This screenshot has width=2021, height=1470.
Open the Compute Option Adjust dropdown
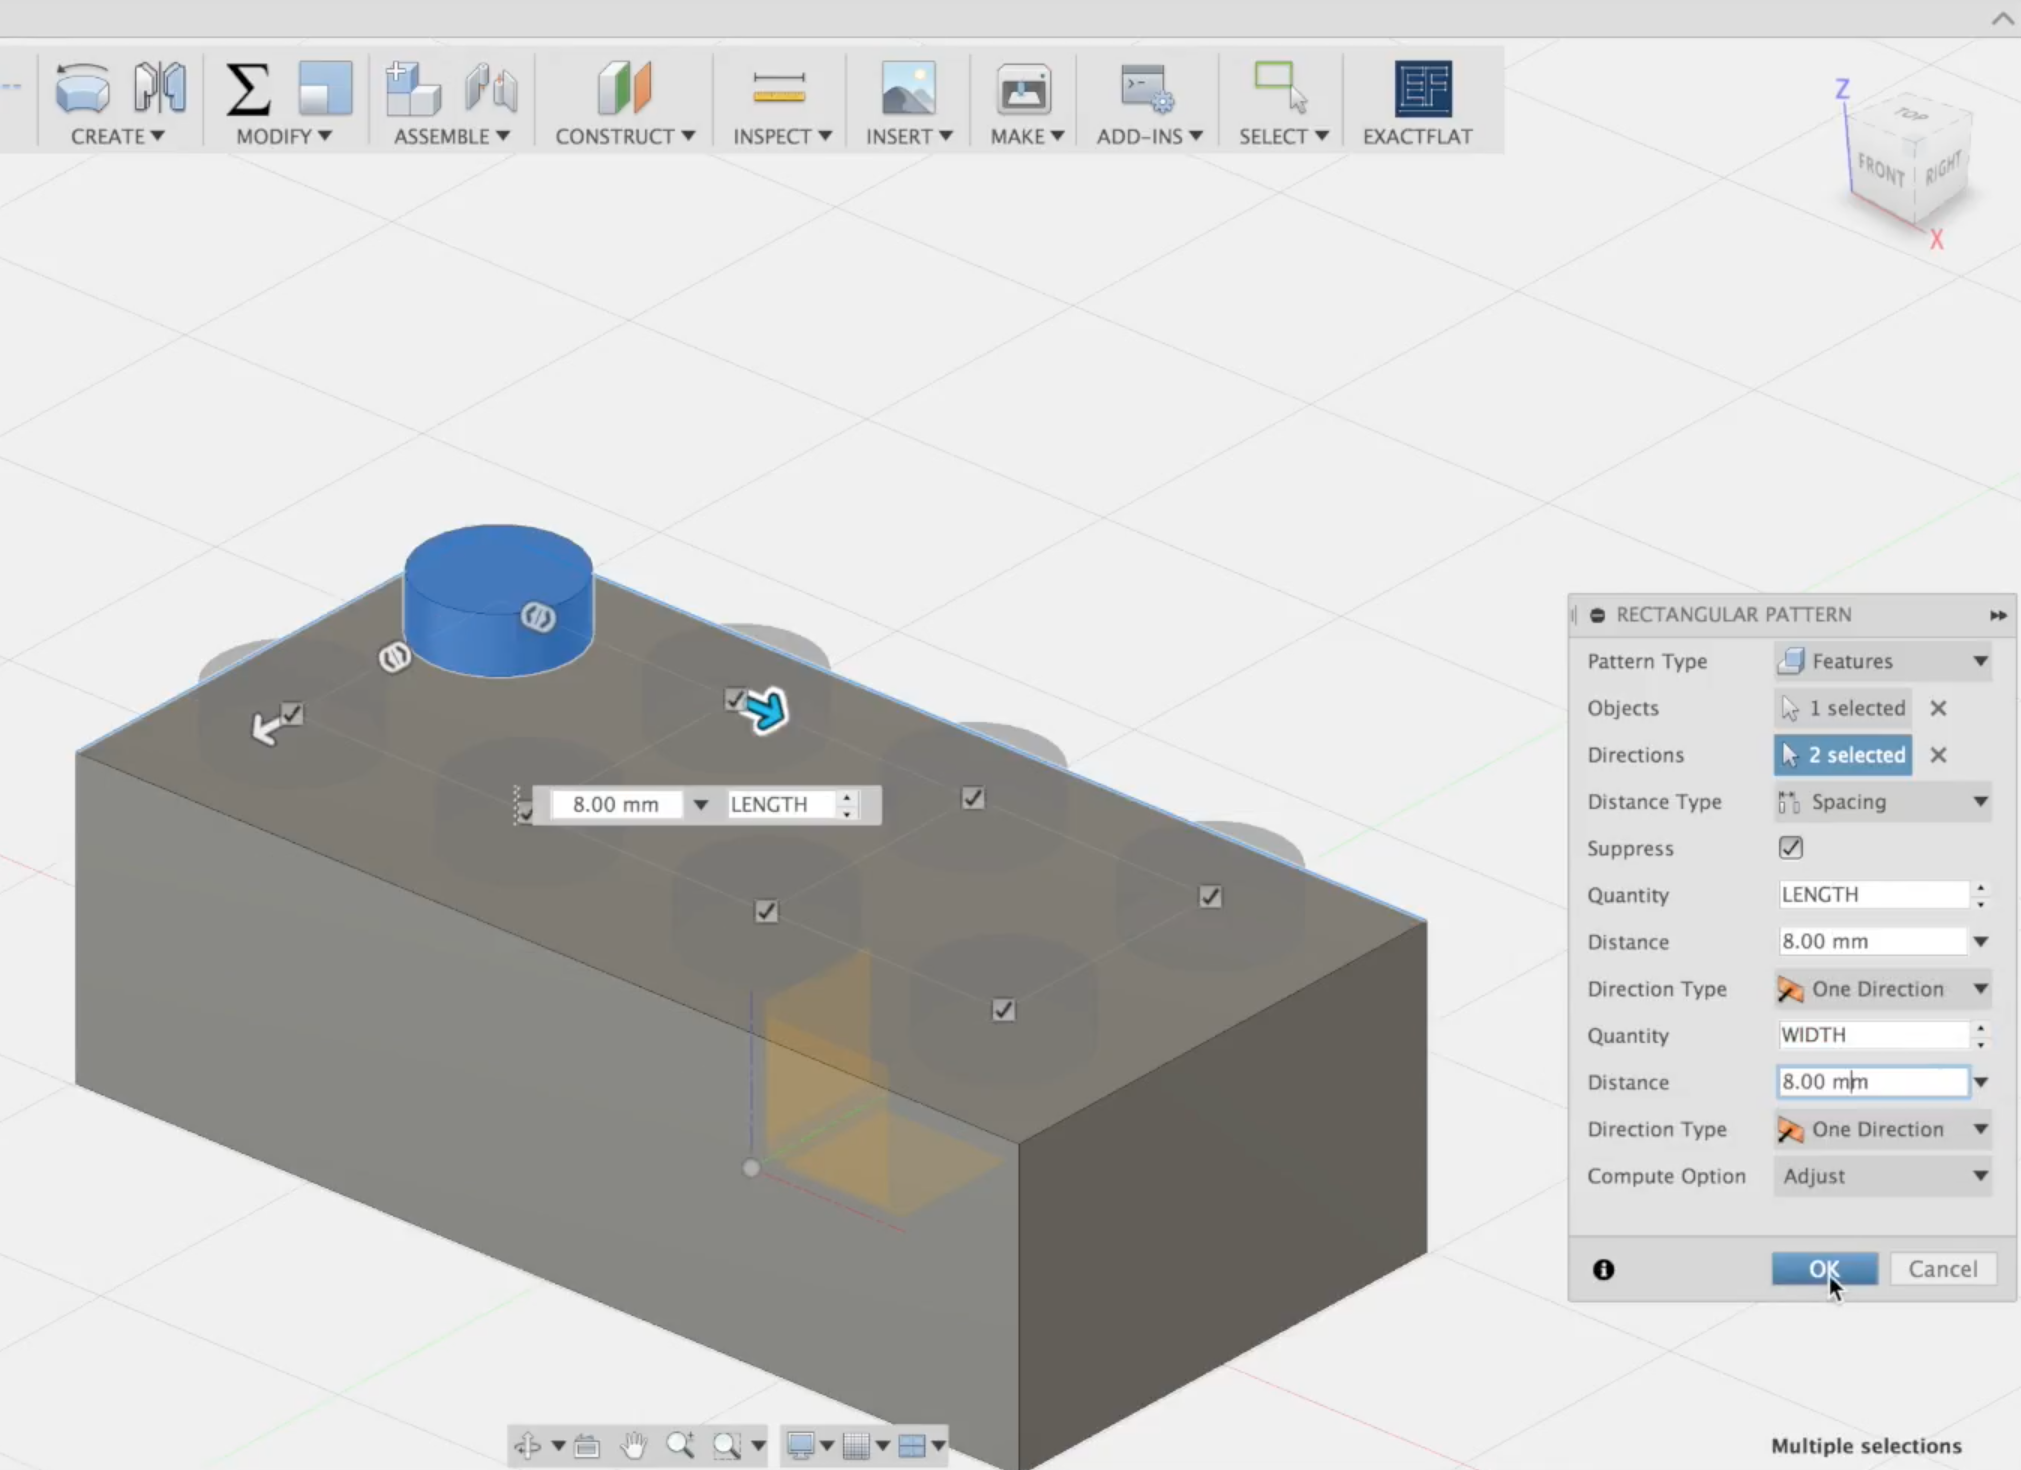pos(1883,1176)
